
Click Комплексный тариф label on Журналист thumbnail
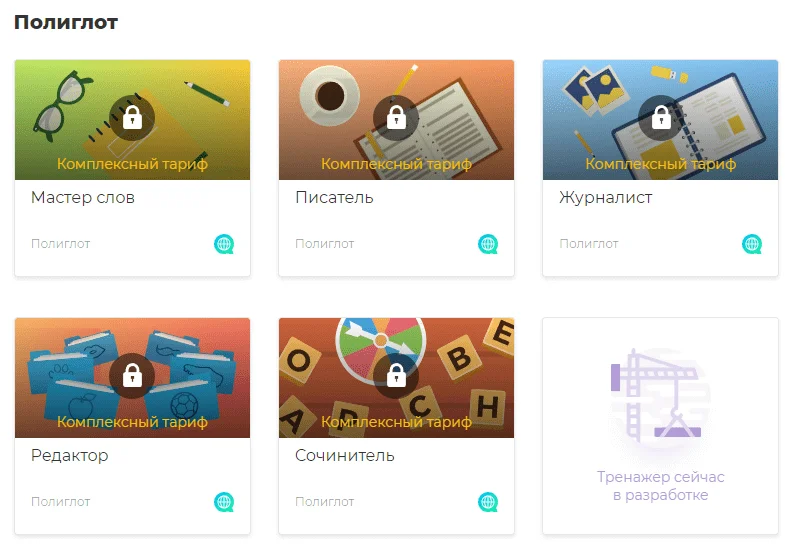(661, 164)
